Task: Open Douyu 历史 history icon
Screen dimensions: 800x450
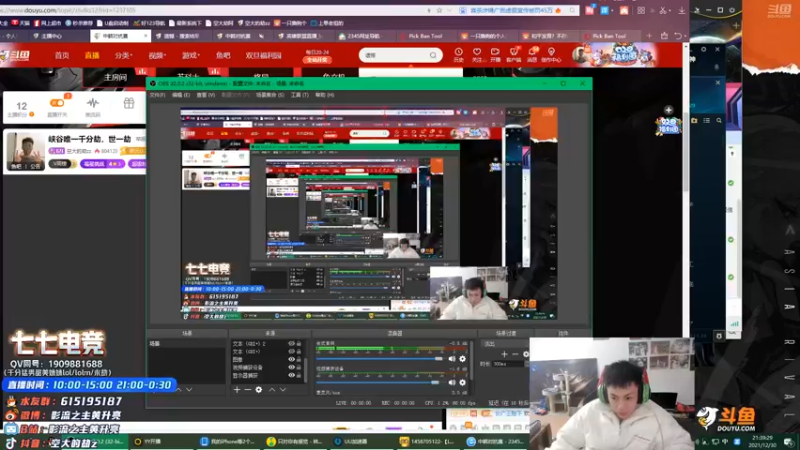Action: pos(459,55)
